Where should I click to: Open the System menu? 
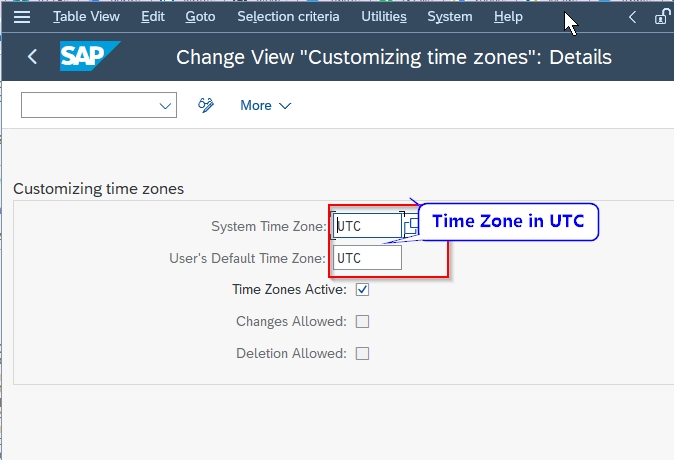coord(450,17)
